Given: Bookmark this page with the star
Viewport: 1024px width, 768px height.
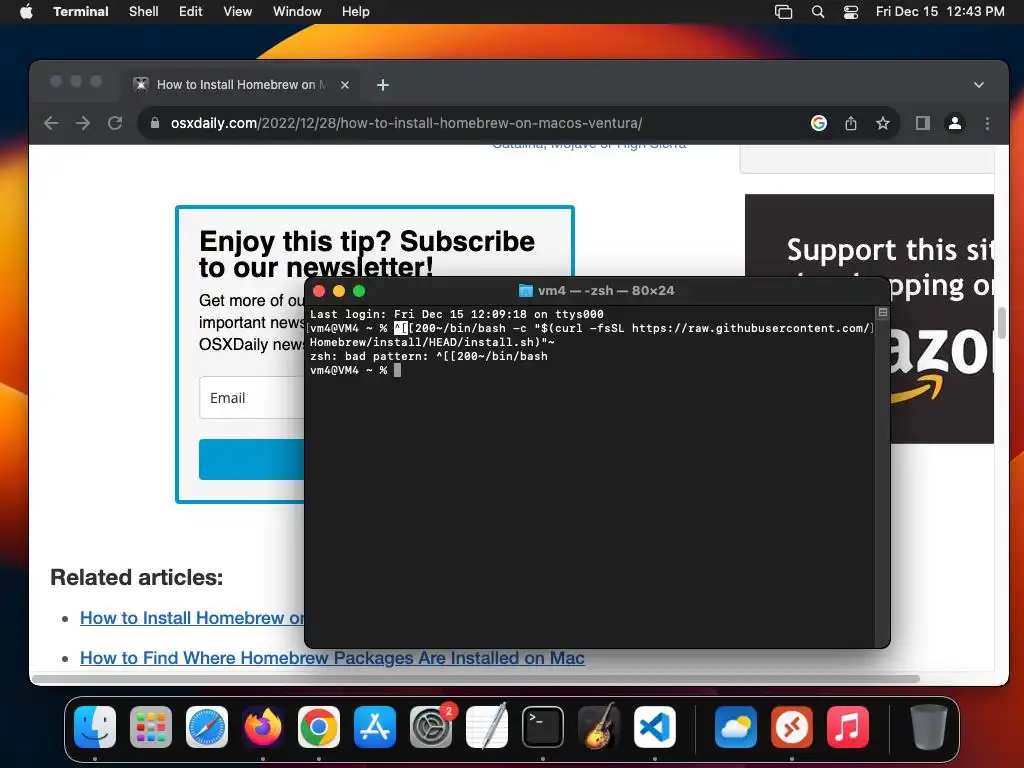Looking at the screenshot, I should pyautogui.click(x=882, y=123).
